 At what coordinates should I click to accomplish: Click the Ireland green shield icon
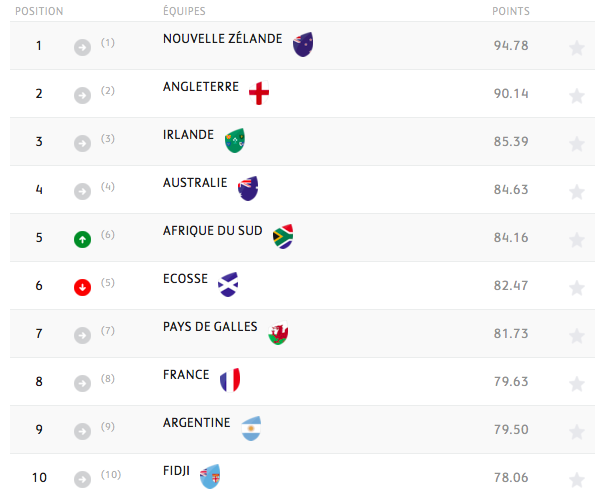235,141
